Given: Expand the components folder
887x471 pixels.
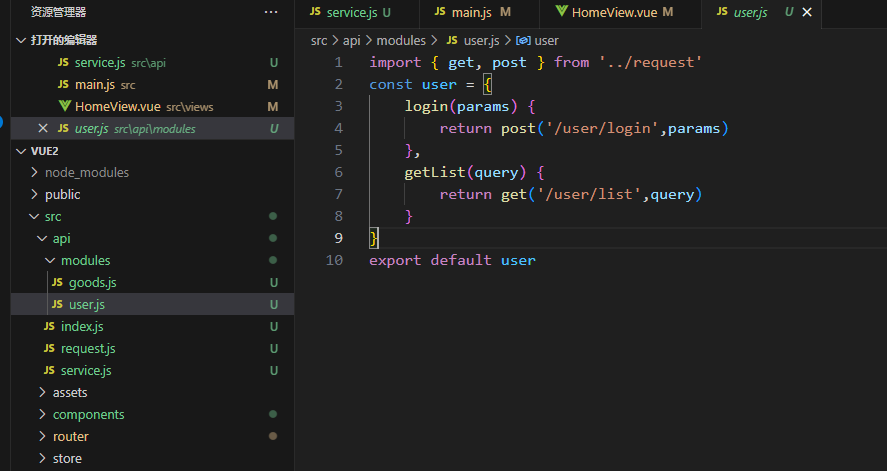Looking at the screenshot, I should tap(42, 414).
